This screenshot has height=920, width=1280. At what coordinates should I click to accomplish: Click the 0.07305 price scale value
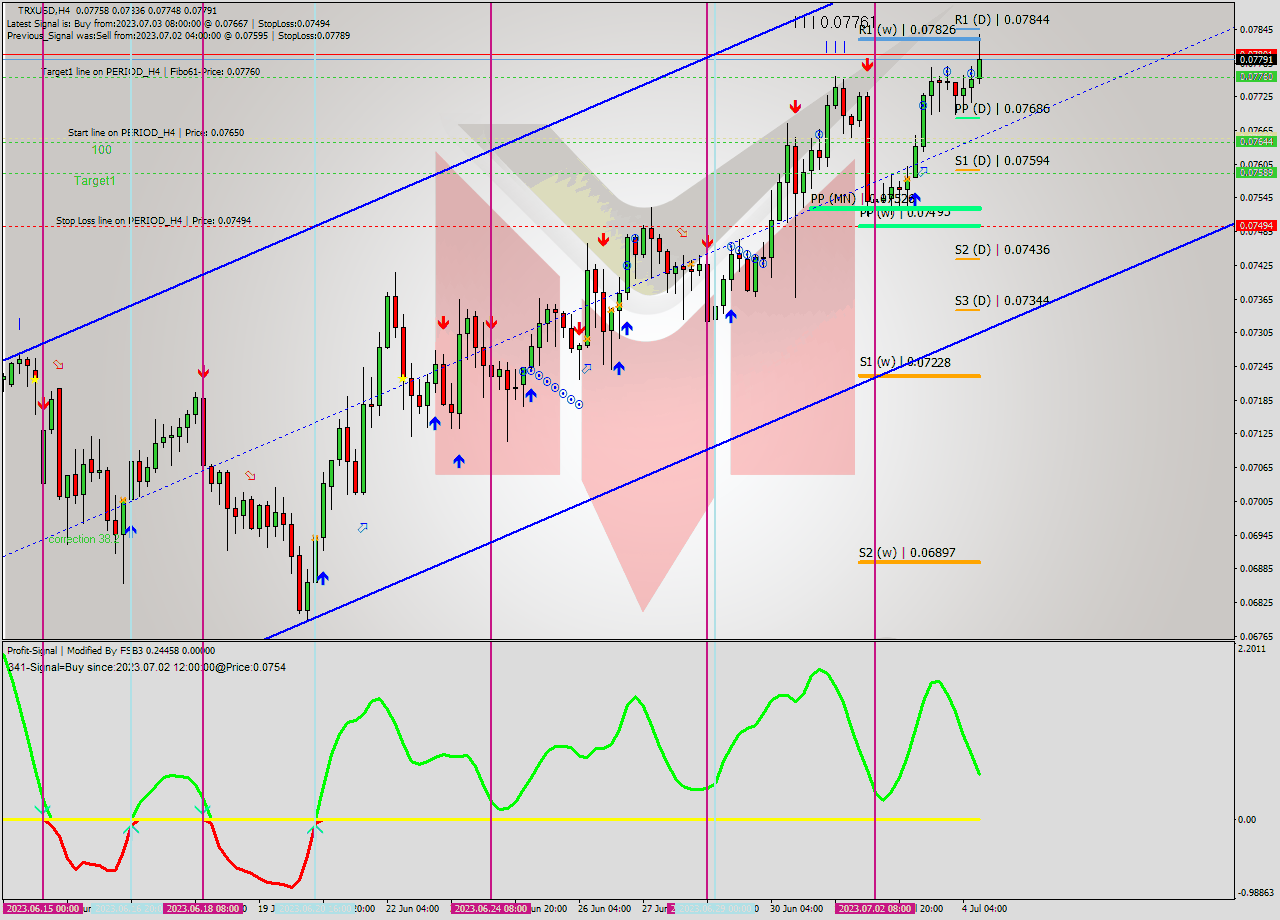(x=1256, y=332)
